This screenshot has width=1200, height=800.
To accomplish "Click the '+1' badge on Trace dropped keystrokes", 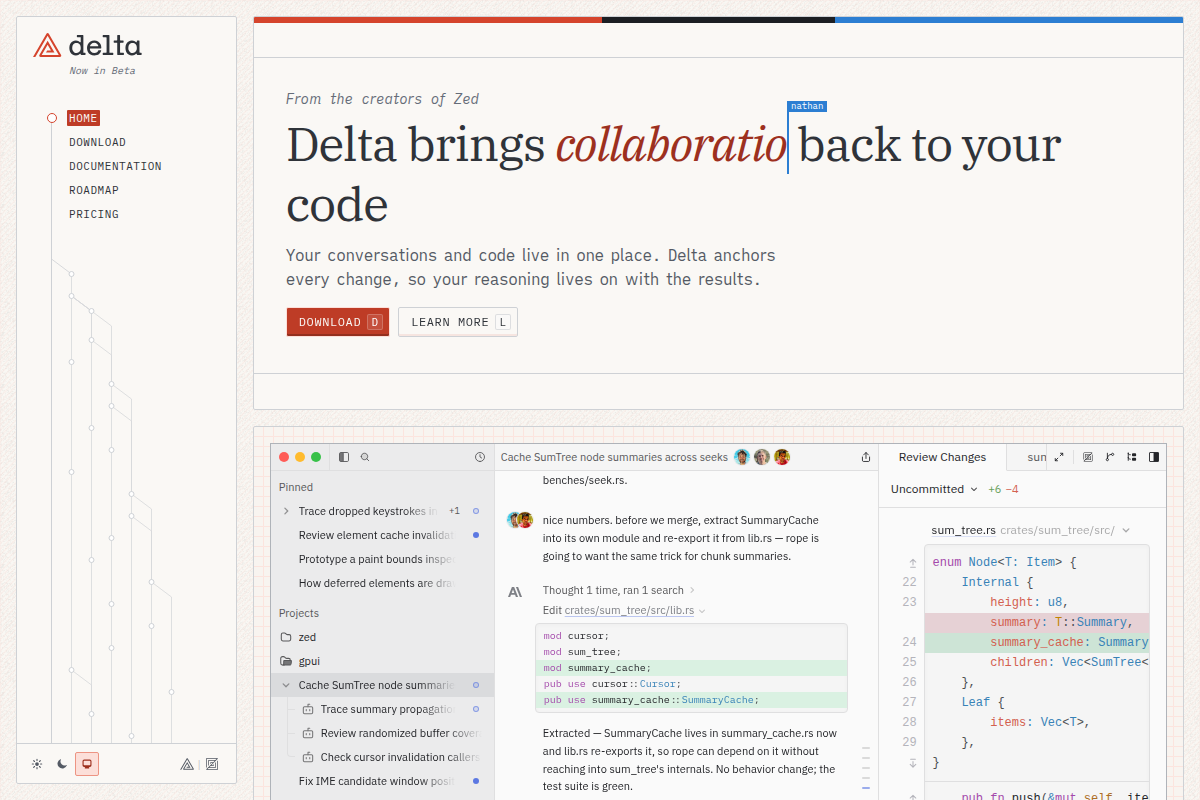I will [454, 511].
